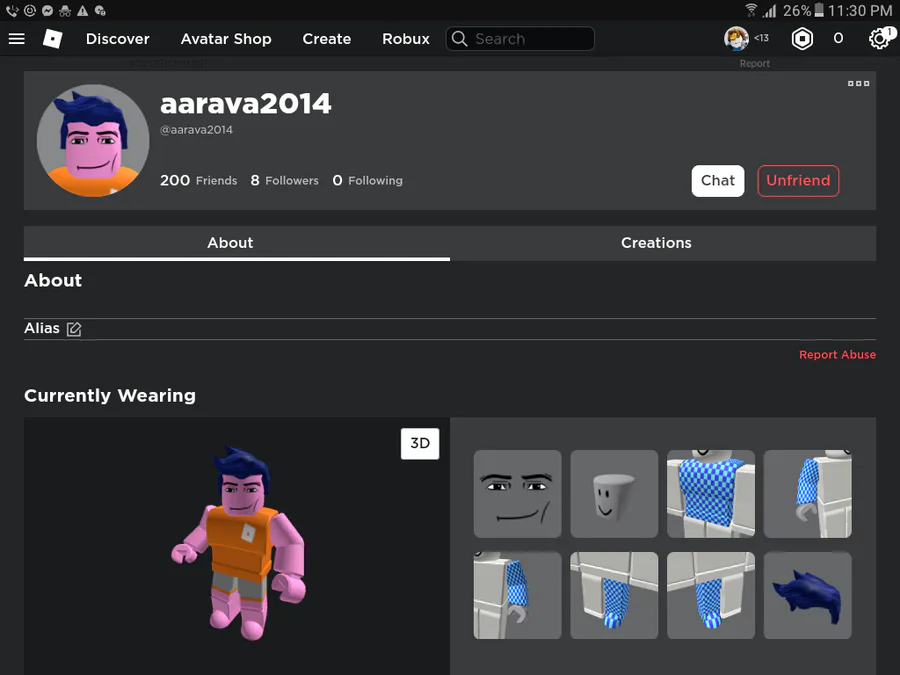Click the Roblox logo home icon

[53, 38]
